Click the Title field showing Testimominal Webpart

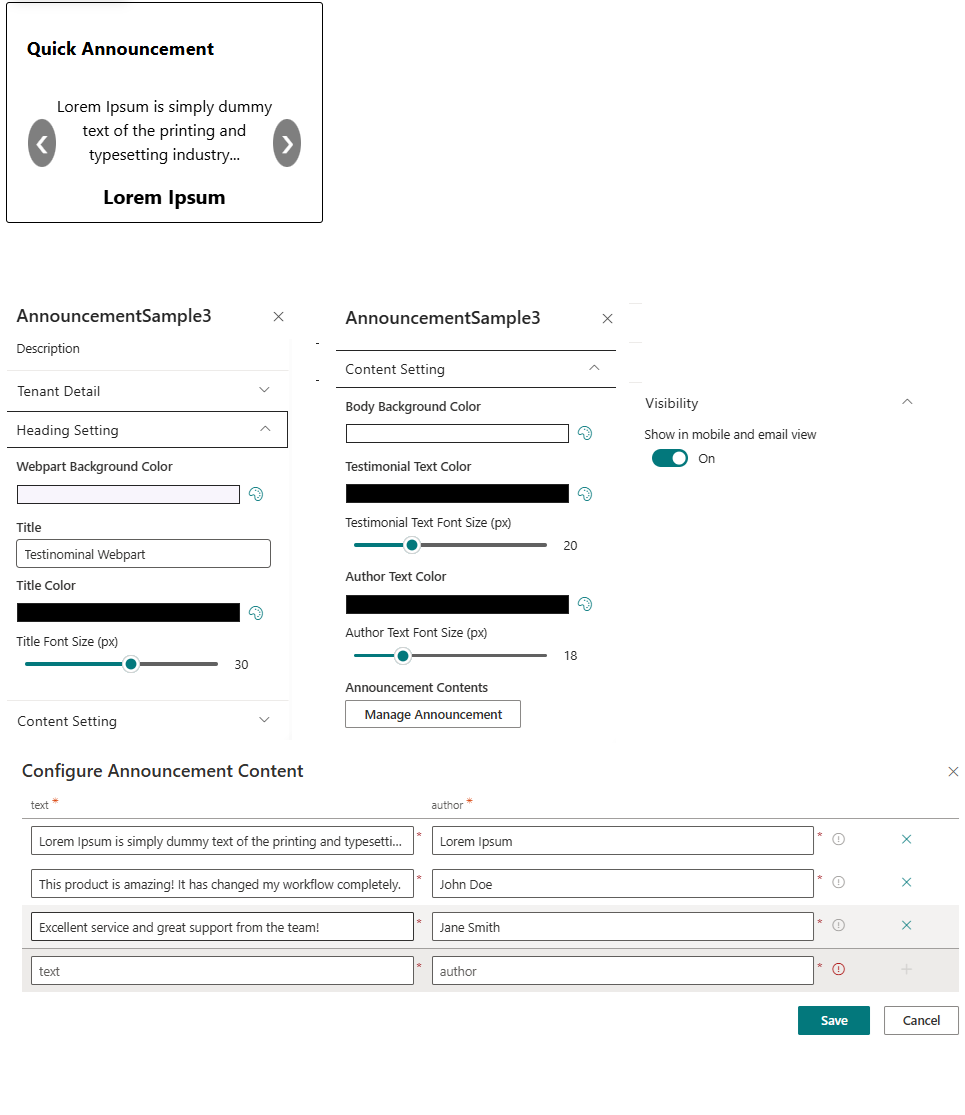pyautogui.click(x=143, y=553)
